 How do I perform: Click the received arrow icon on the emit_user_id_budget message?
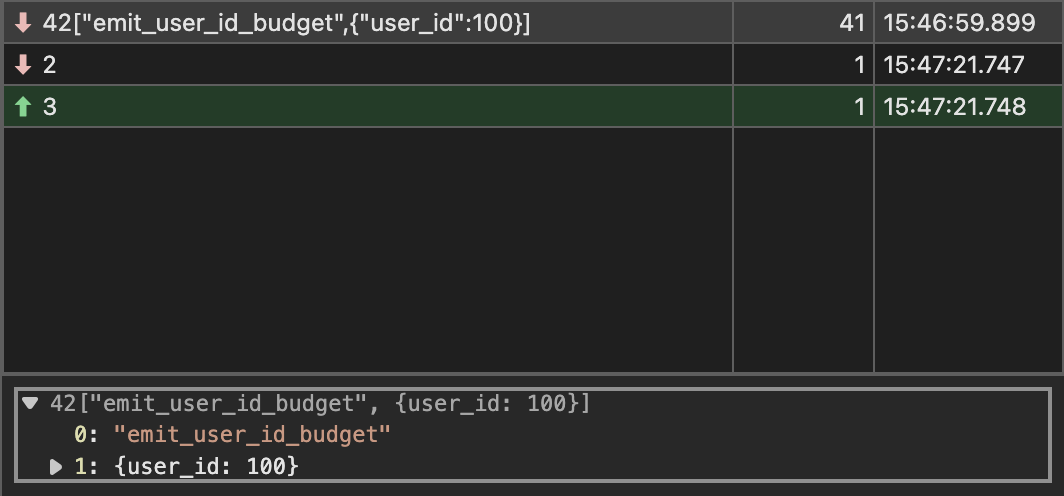click(x=23, y=24)
